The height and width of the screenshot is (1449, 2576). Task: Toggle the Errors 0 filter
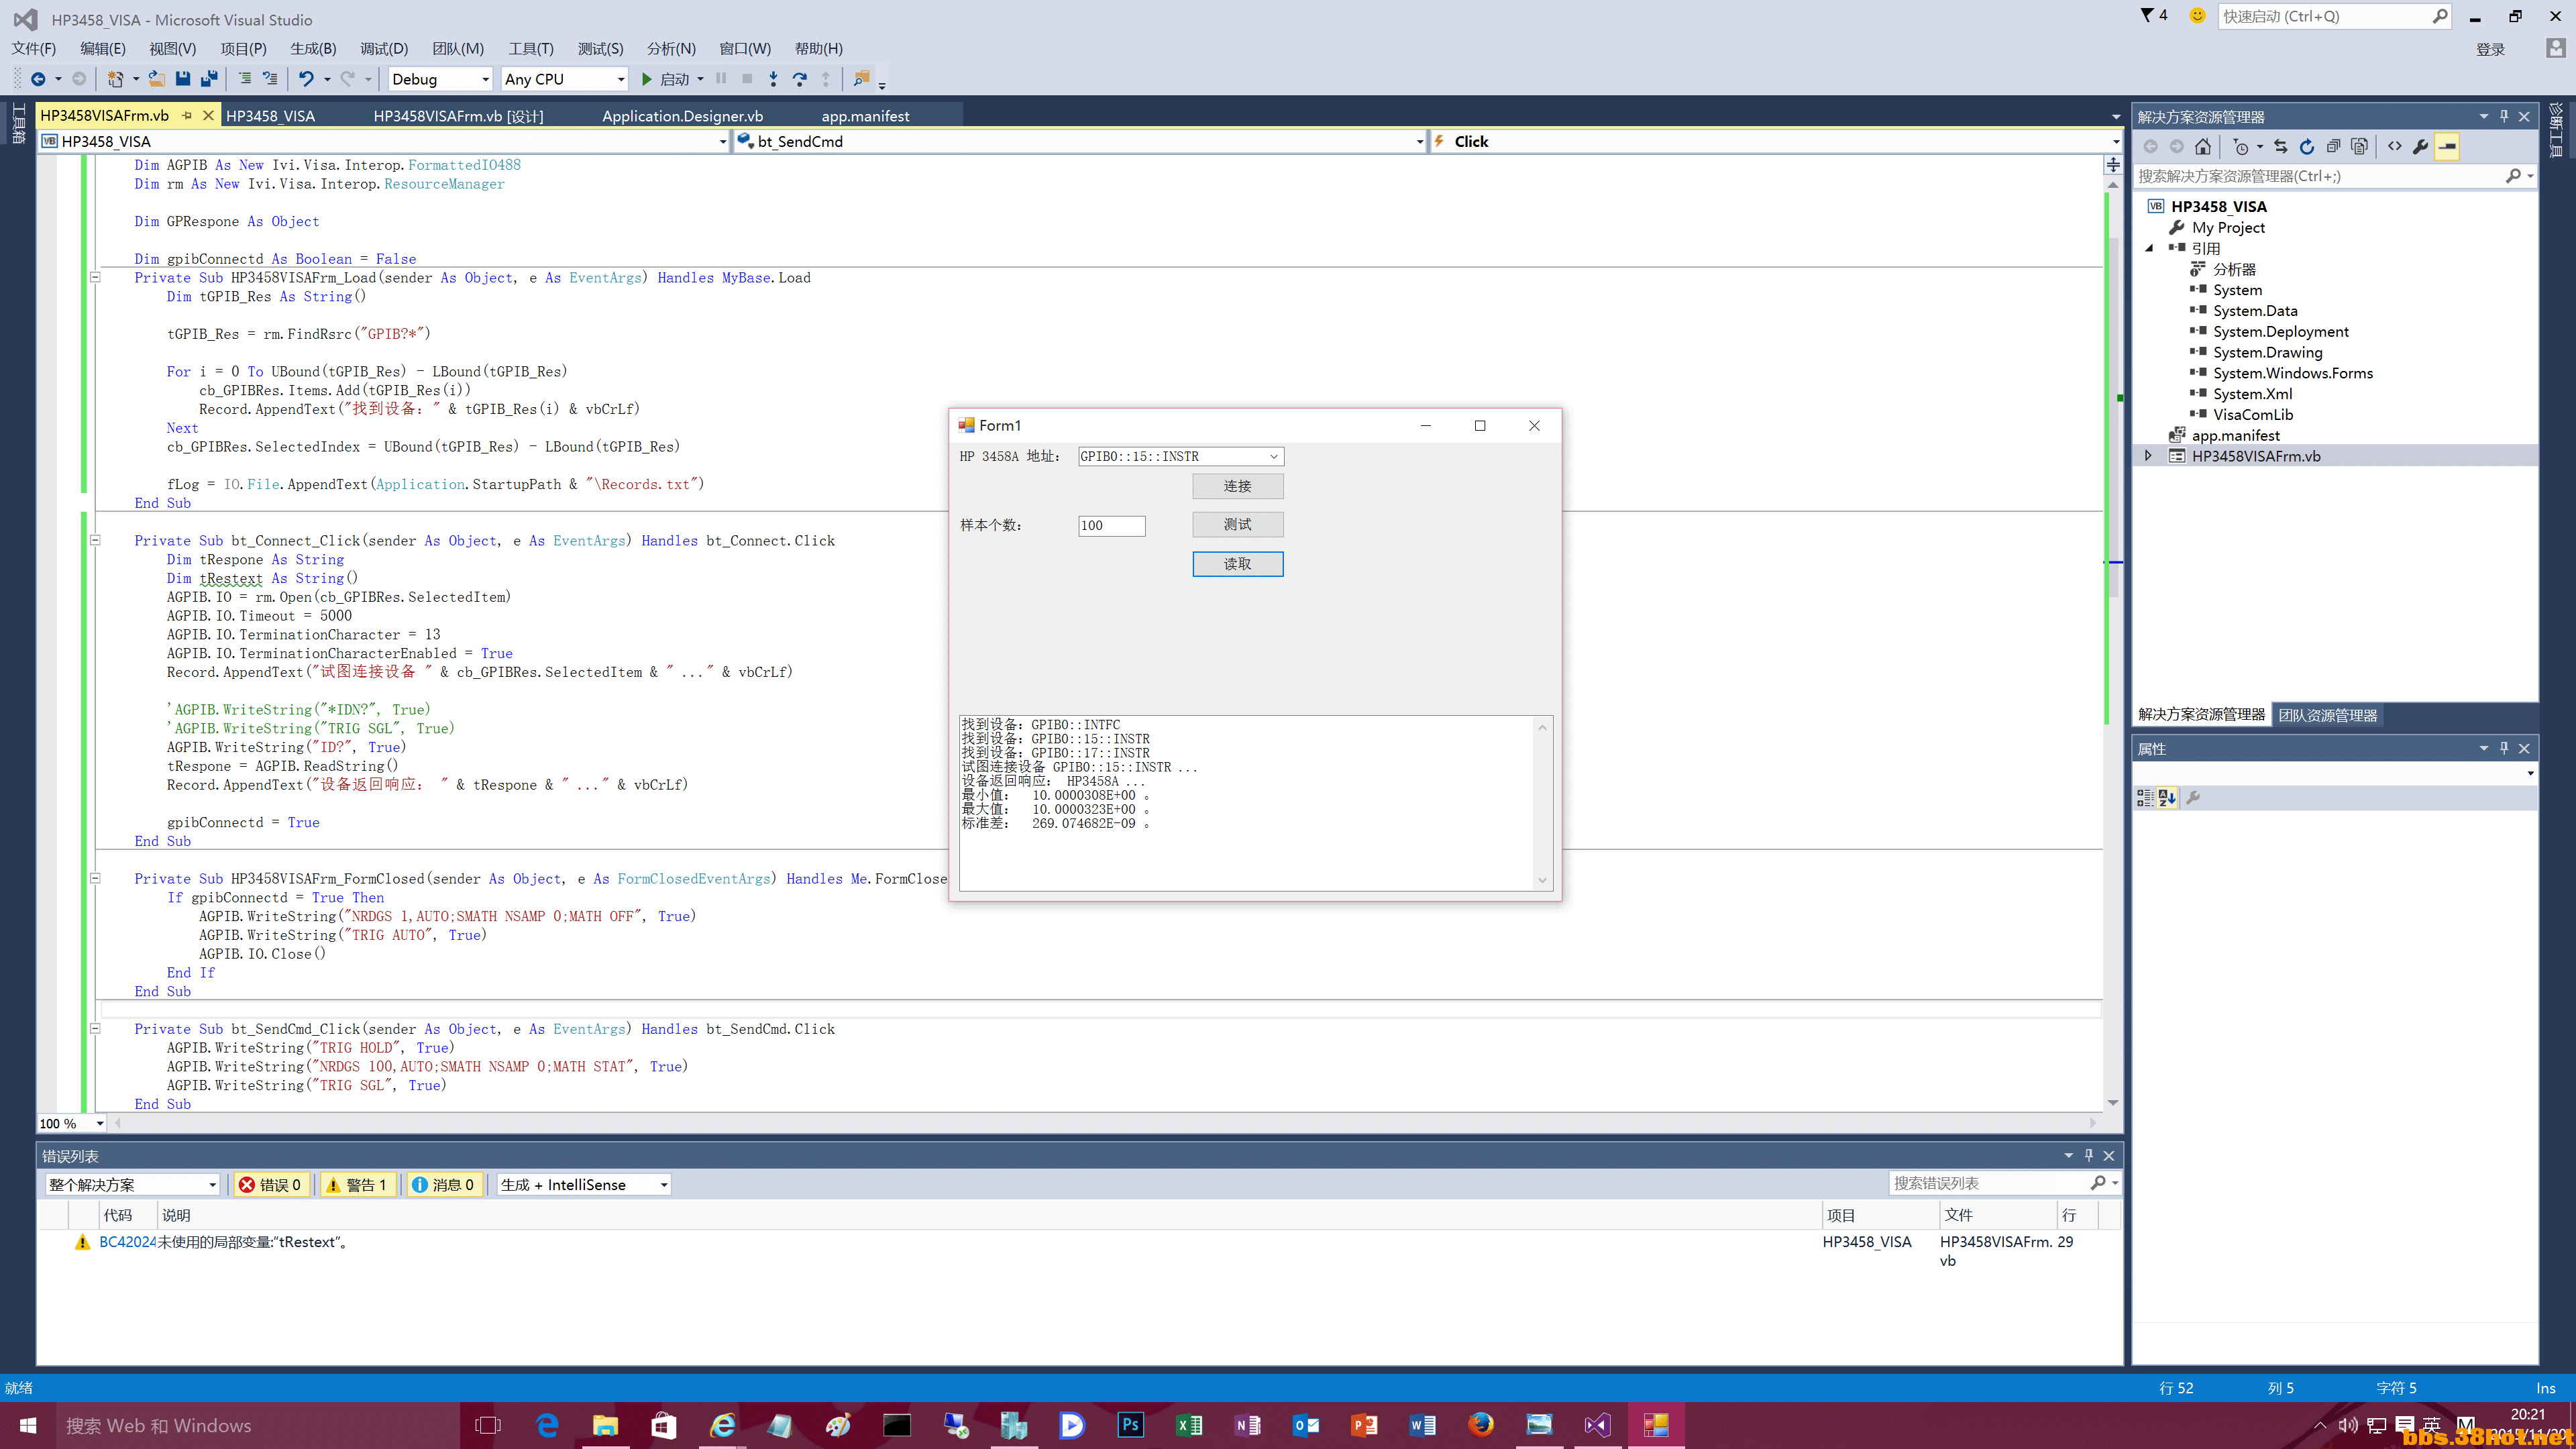[270, 1184]
